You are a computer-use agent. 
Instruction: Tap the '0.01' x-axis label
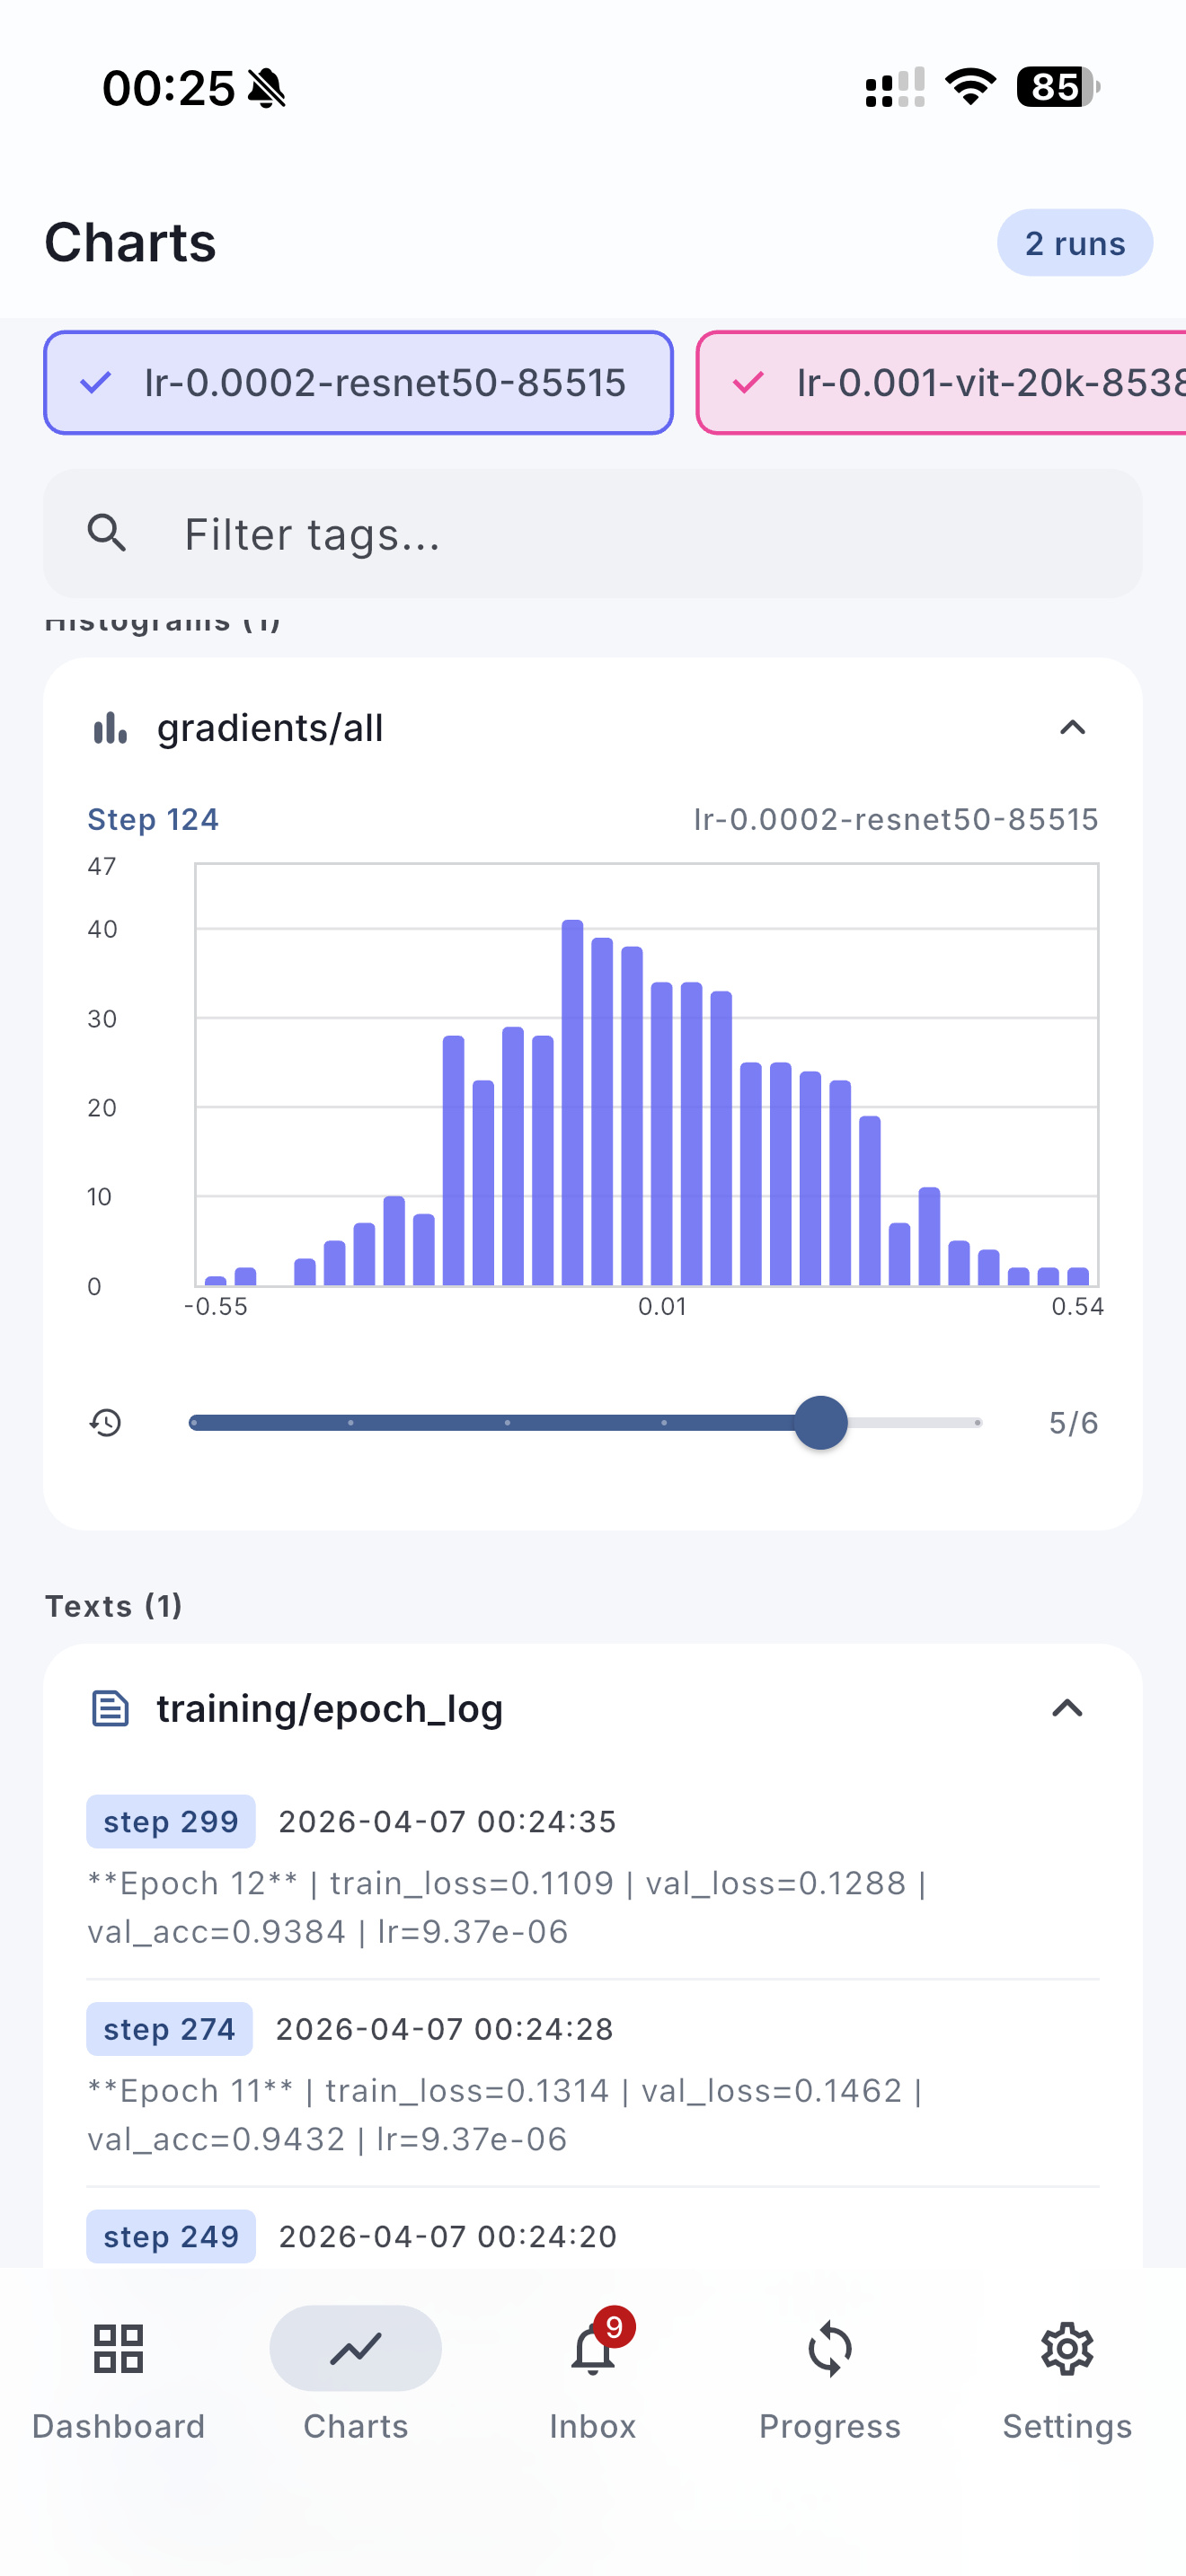(662, 1306)
